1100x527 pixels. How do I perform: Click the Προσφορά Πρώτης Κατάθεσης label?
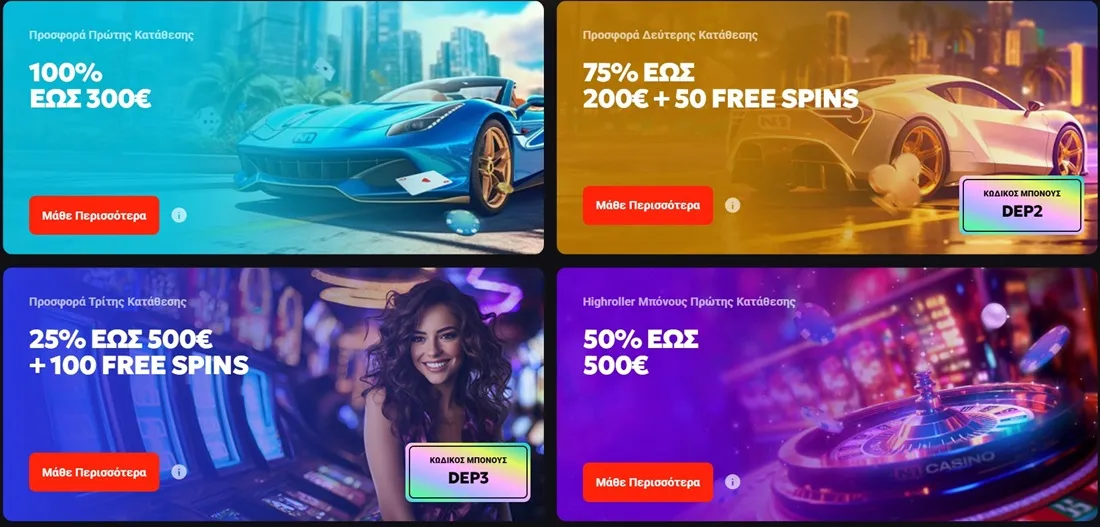point(112,34)
